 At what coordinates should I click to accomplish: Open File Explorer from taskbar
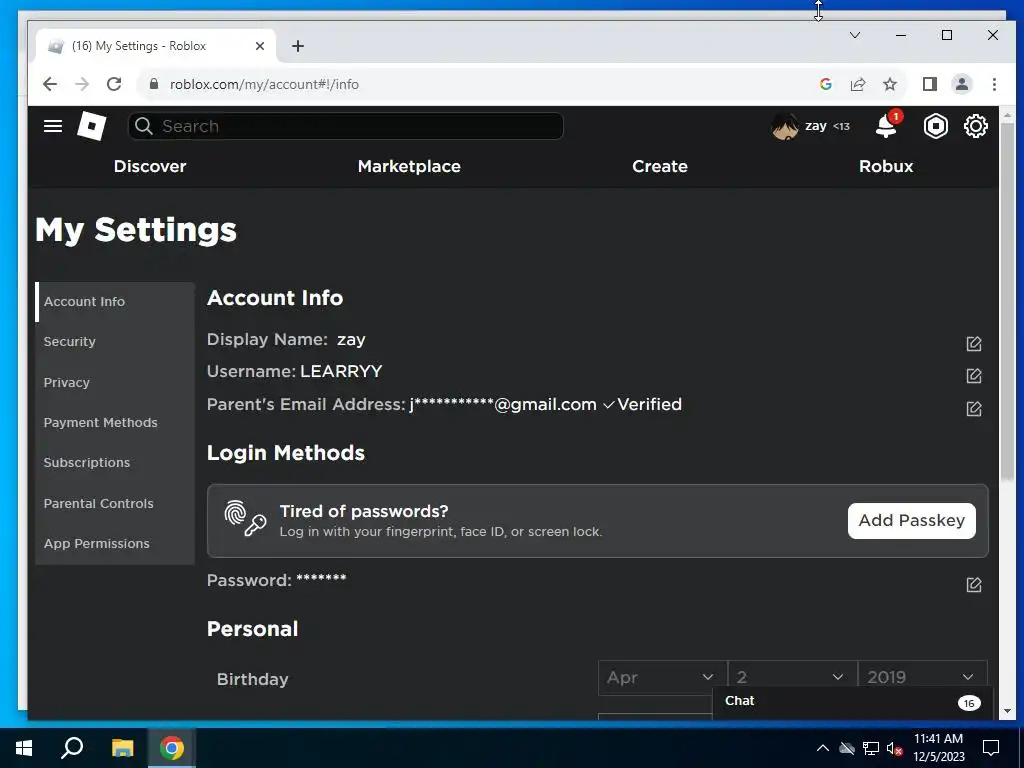tap(122, 748)
